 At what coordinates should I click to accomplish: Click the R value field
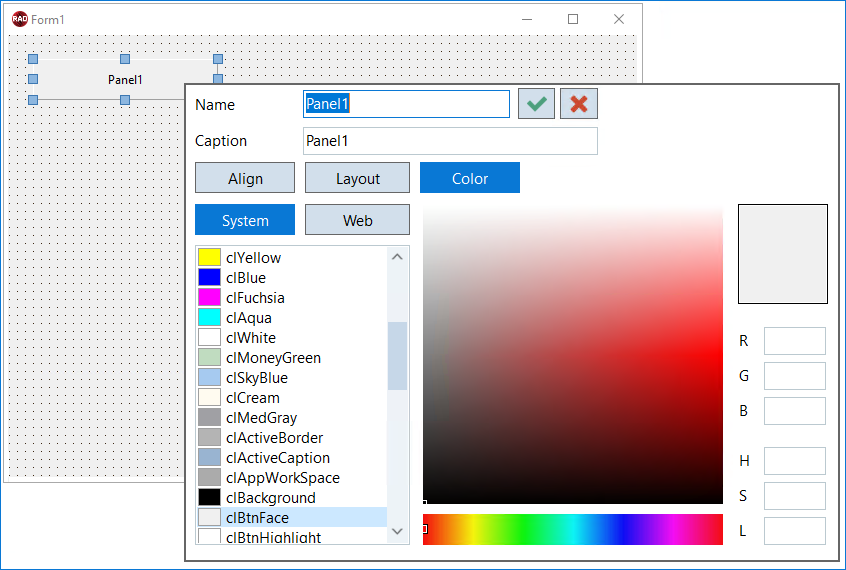coord(795,341)
